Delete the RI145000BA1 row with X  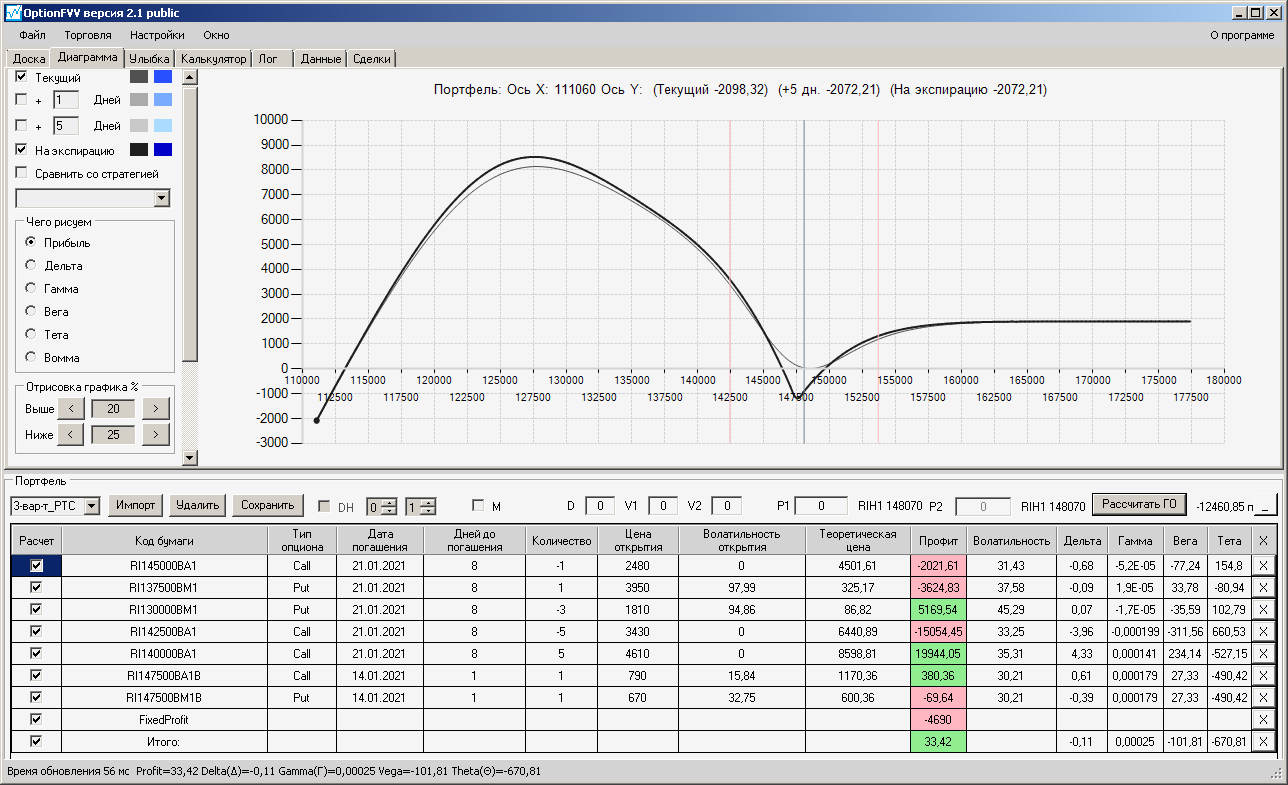click(1262, 566)
